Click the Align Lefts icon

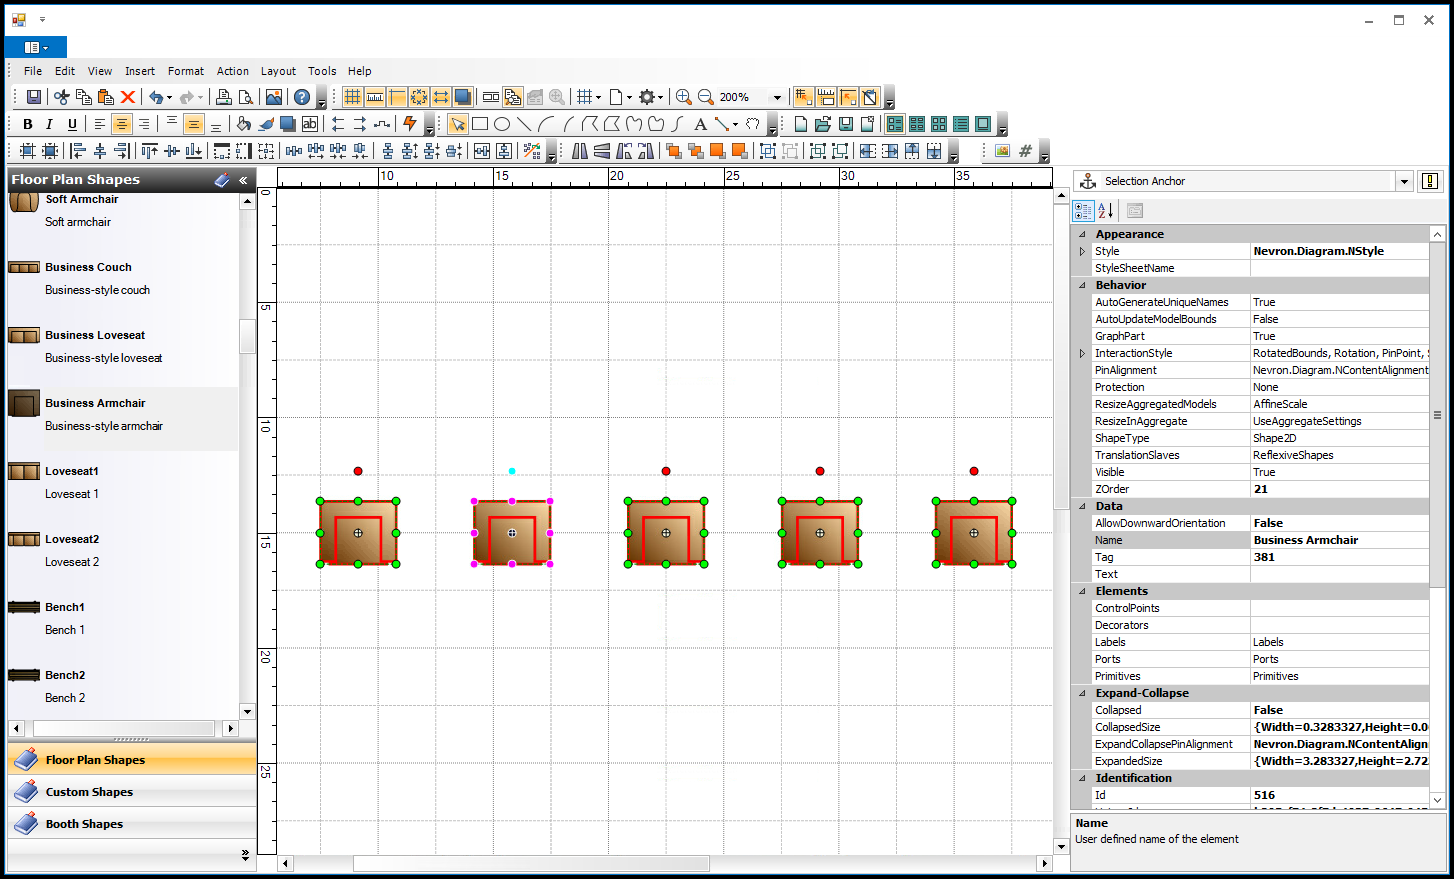click(x=78, y=151)
